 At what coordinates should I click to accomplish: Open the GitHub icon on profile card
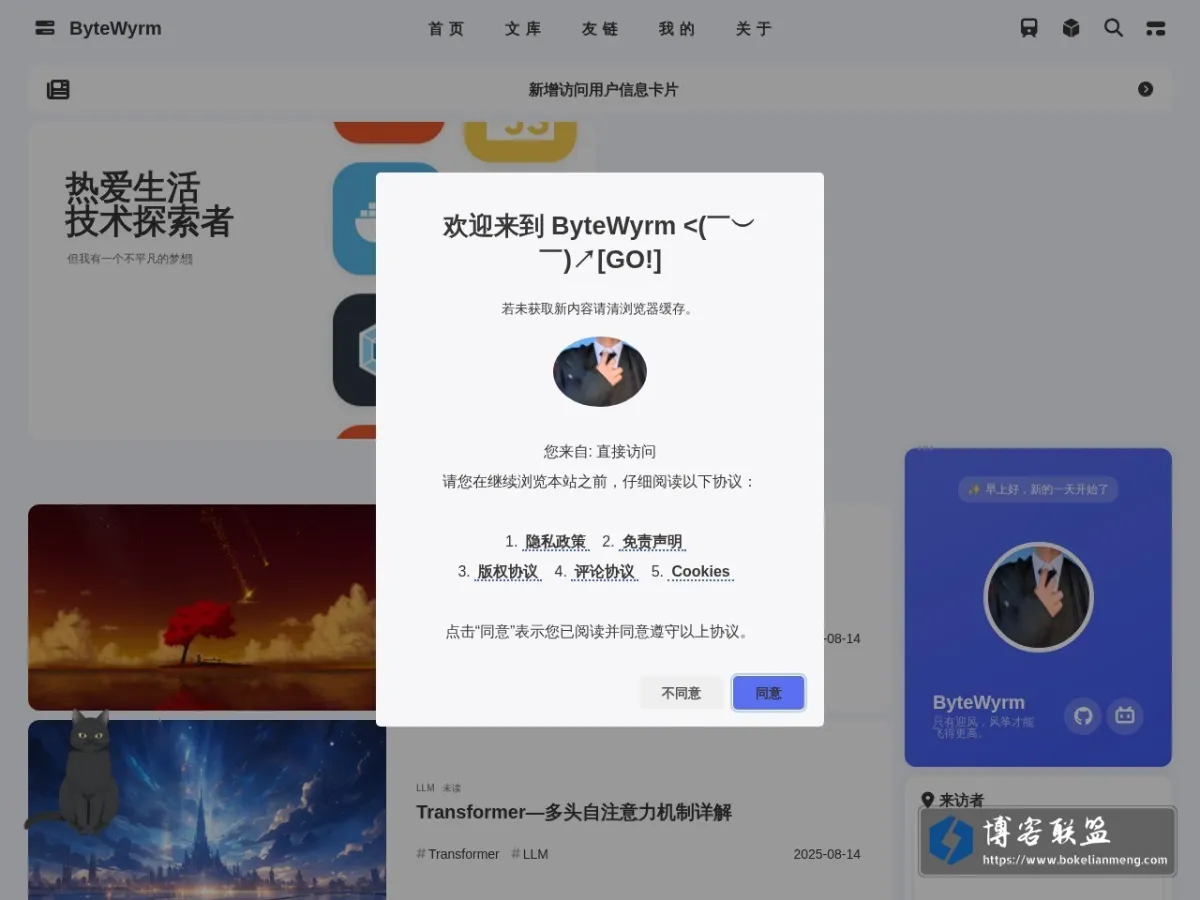click(1082, 716)
